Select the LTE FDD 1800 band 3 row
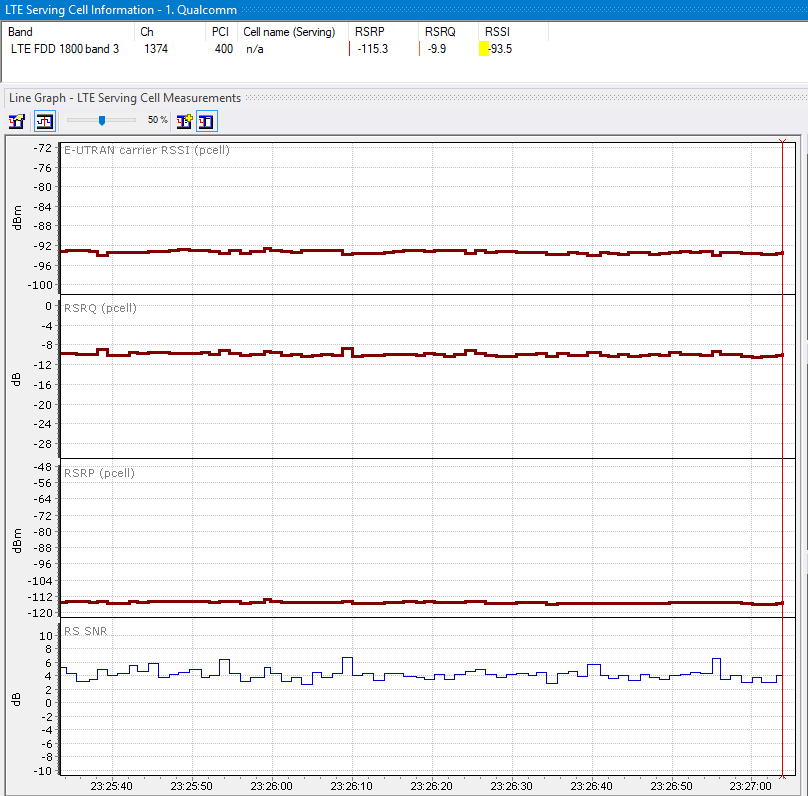This screenshot has width=808, height=796. coord(65,49)
